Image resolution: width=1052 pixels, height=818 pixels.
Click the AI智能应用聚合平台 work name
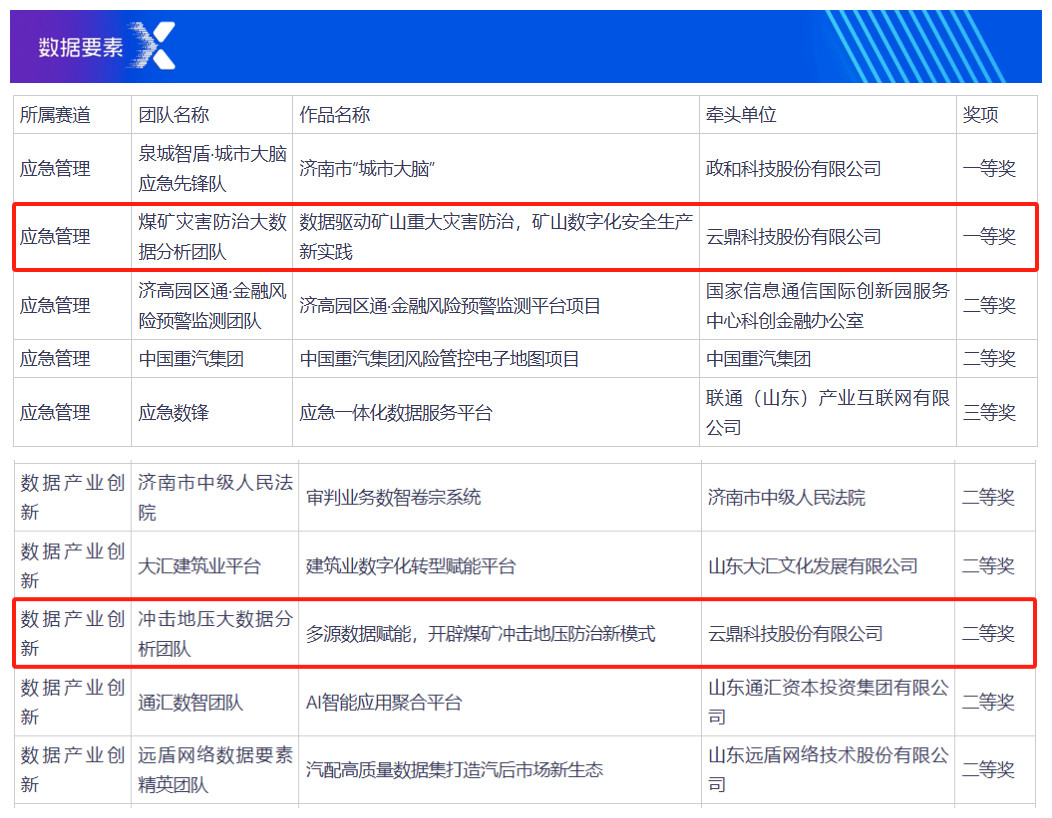tap(384, 703)
